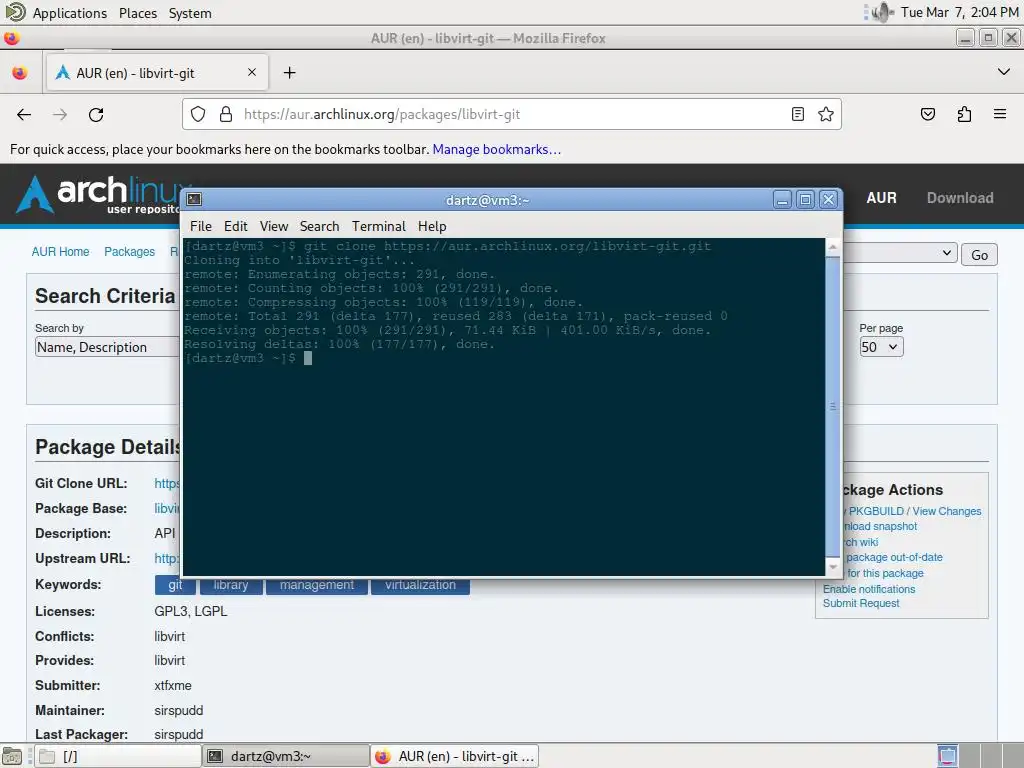Close the AUR libvirt-git tab
The width and height of the screenshot is (1024, 768).
[251, 72]
